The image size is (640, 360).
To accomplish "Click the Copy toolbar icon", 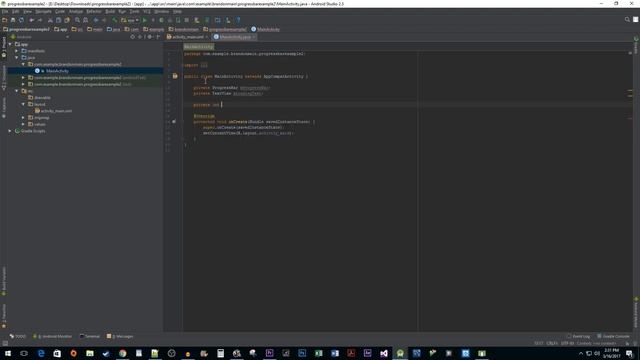I will coord(58,20).
